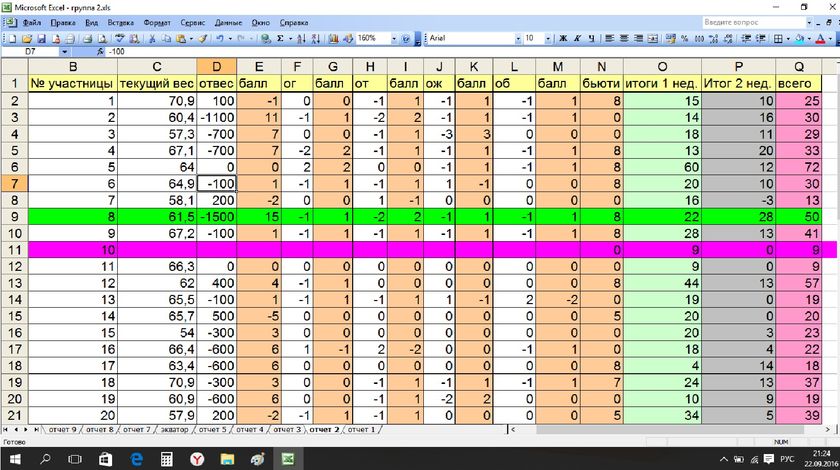Activate the Format Painter brush

pyautogui.click(x=202, y=39)
